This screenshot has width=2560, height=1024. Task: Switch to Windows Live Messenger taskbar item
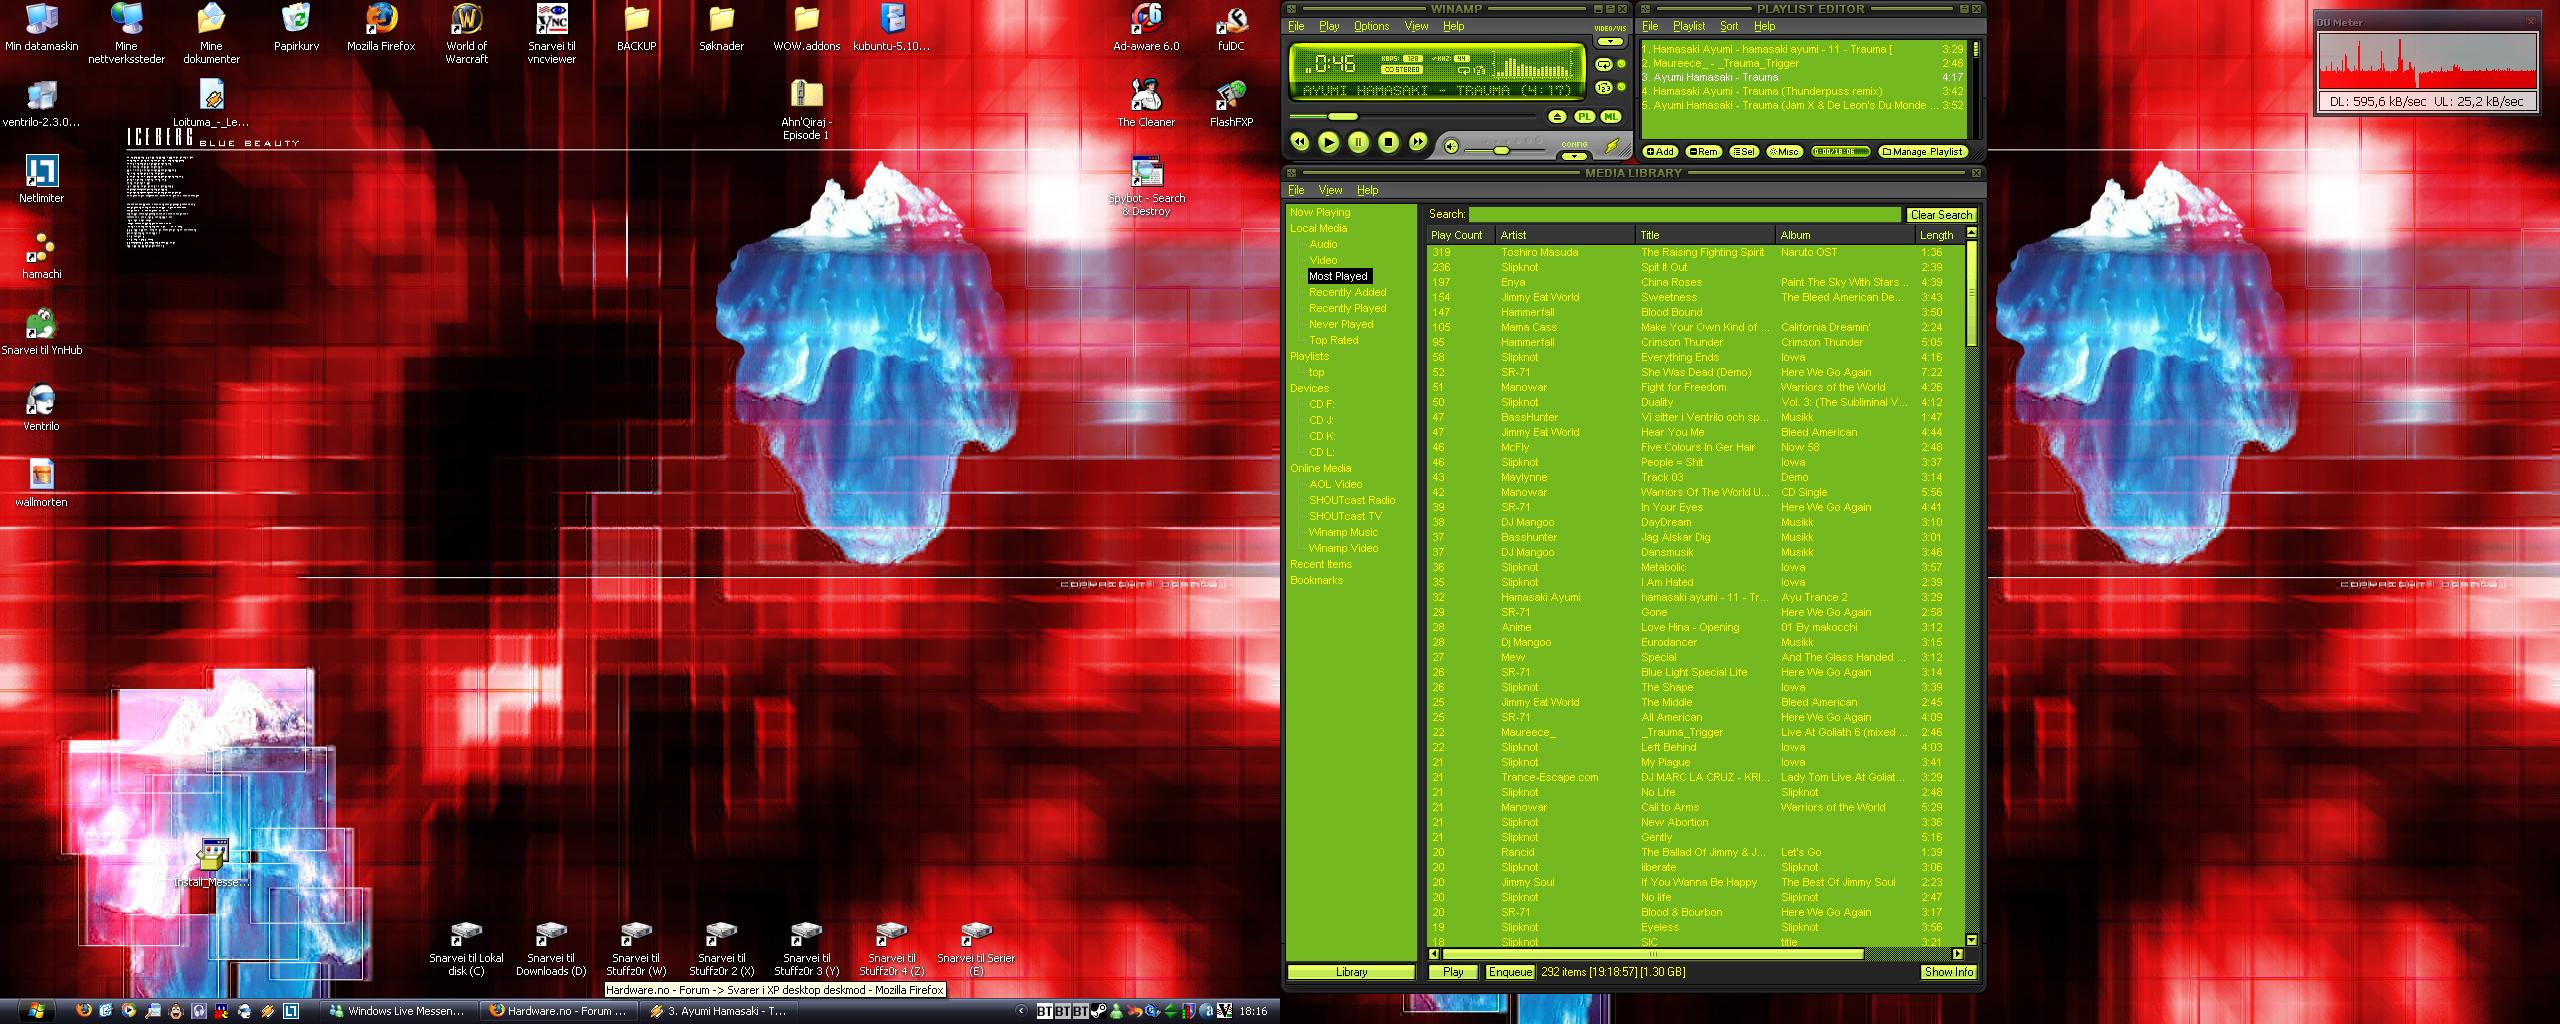point(398,1011)
